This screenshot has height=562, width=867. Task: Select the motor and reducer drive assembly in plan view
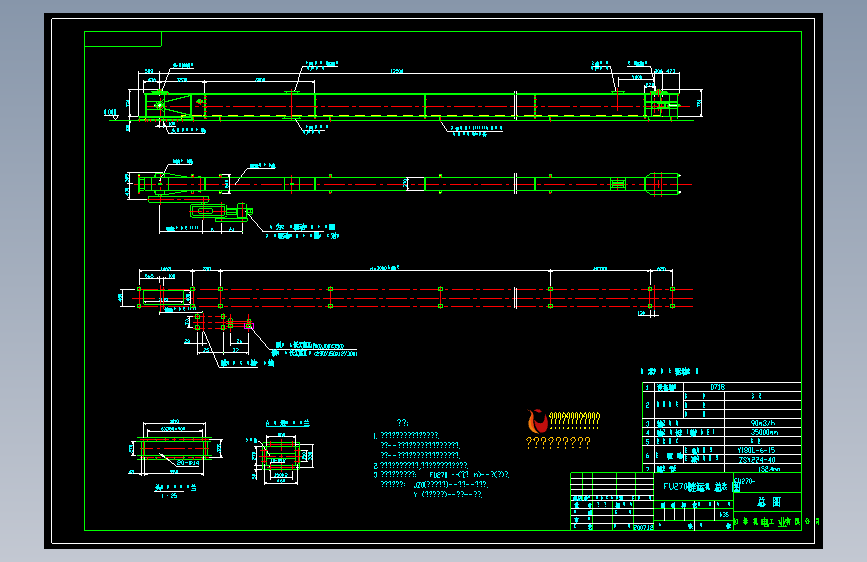click(221, 211)
